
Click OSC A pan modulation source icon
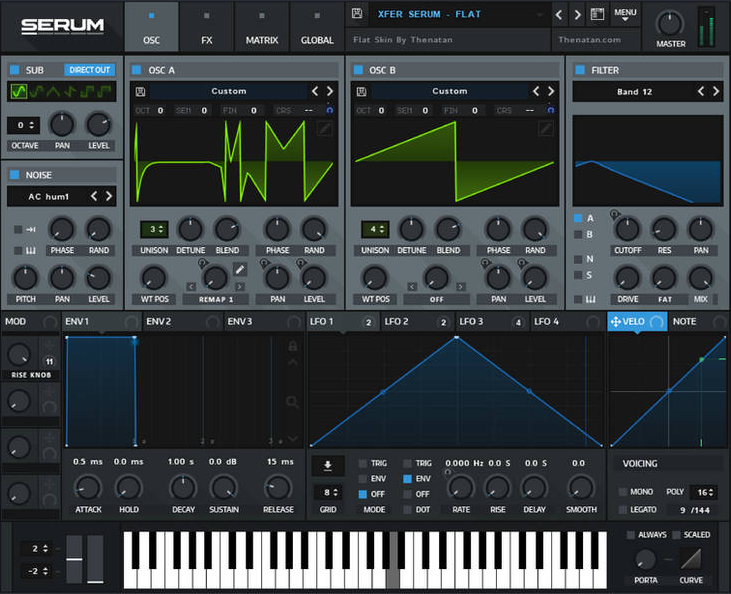(x=264, y=263)
